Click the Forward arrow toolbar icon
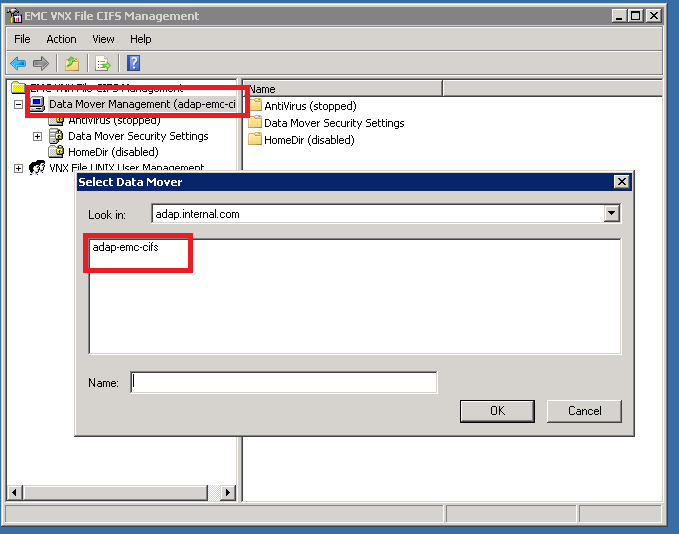This screenshot has height=534, width=679. 41,64
